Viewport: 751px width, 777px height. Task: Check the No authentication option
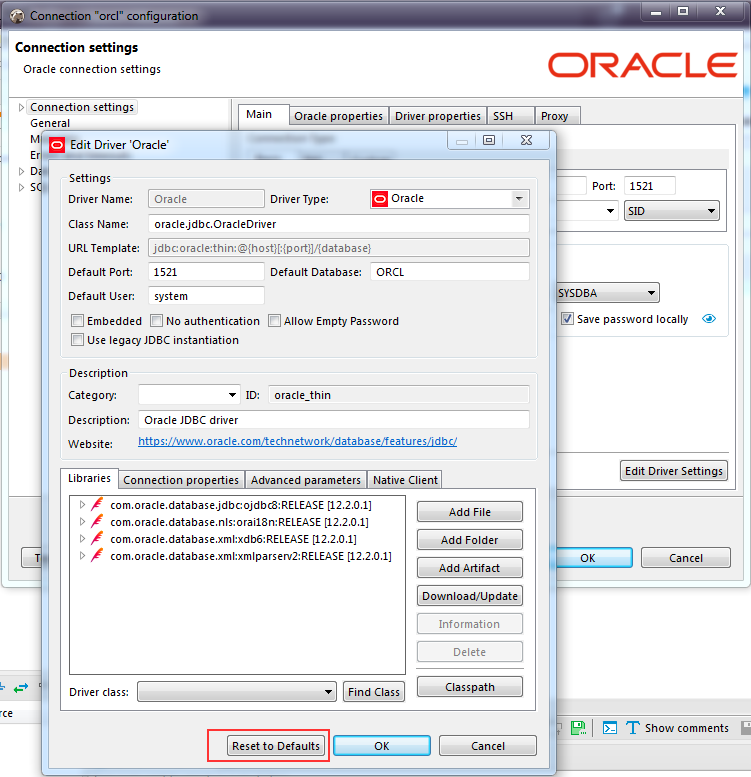coord(157,321)
